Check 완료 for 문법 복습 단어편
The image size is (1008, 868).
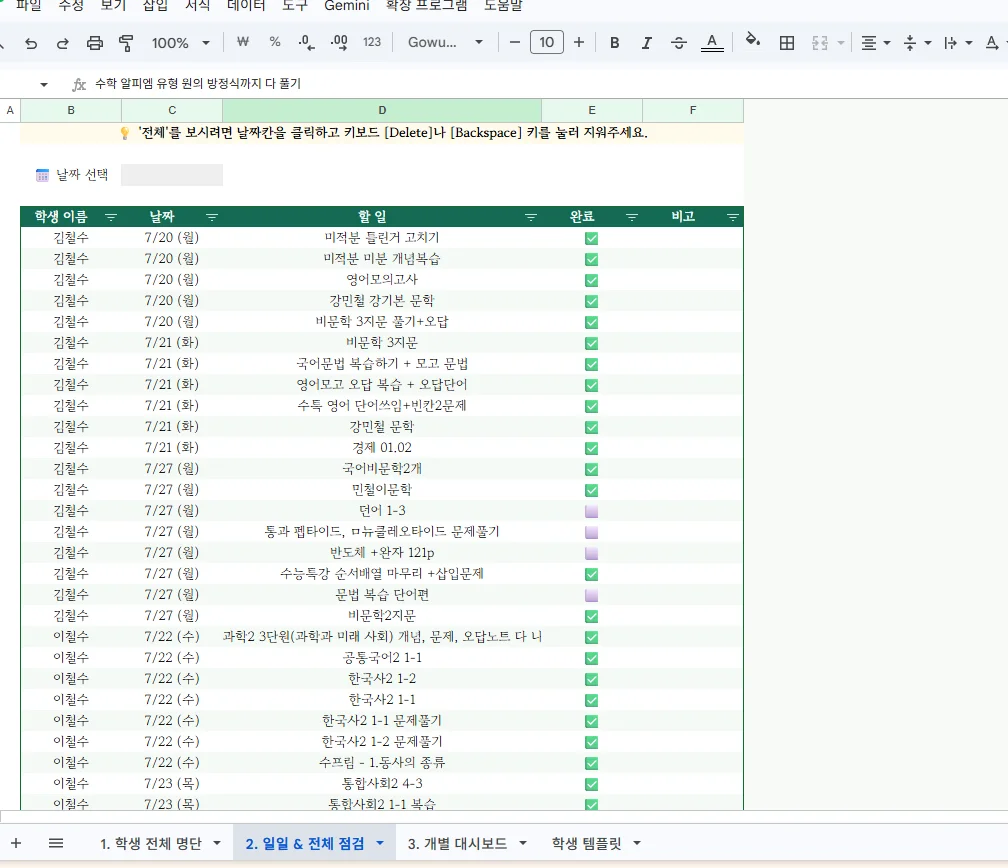click(x=591, y=595)
